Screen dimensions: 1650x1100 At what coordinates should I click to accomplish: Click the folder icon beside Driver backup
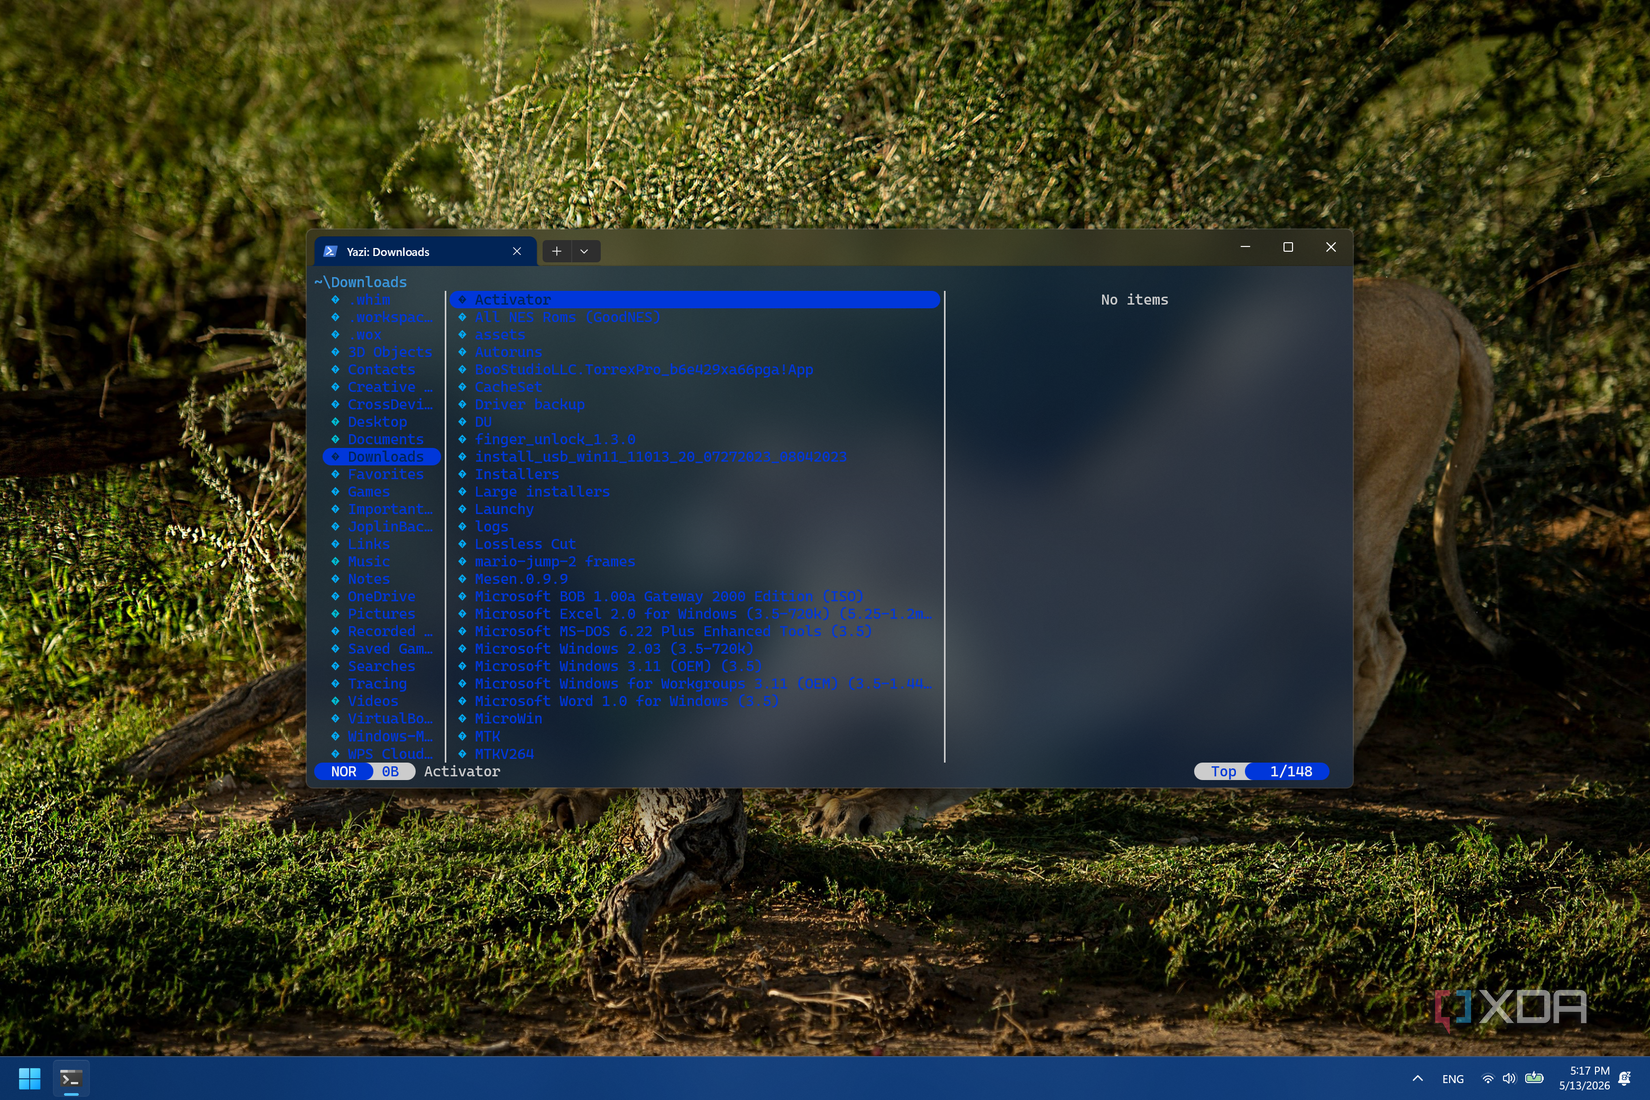point(462,405)
